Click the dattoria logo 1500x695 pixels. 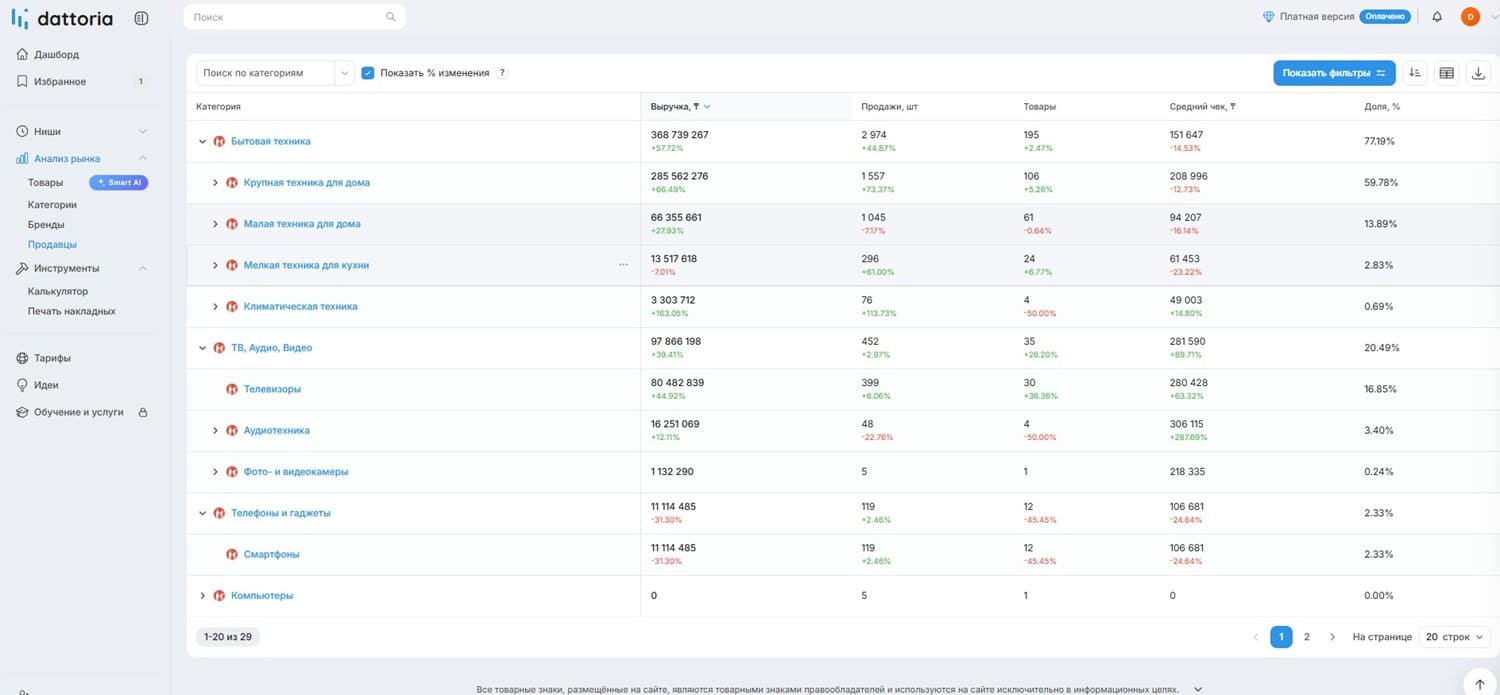coord(62,19)
